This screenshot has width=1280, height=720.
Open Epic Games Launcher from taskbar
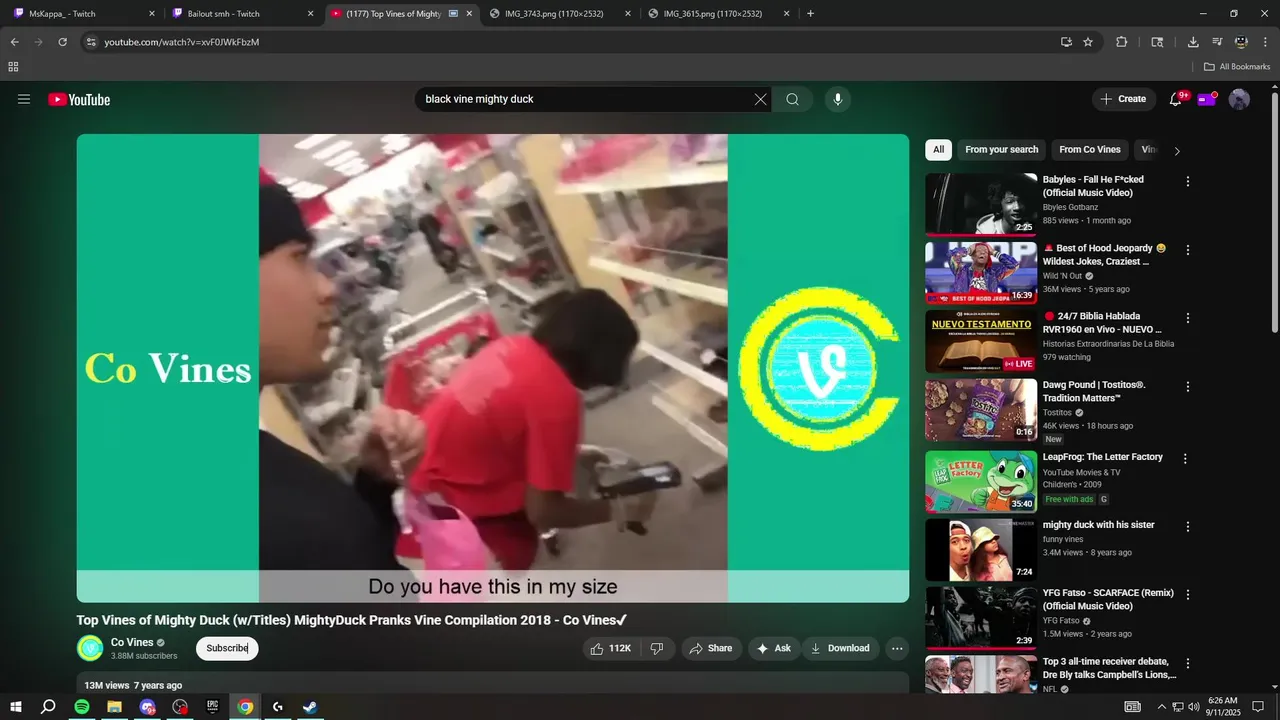tap(212, 707)
